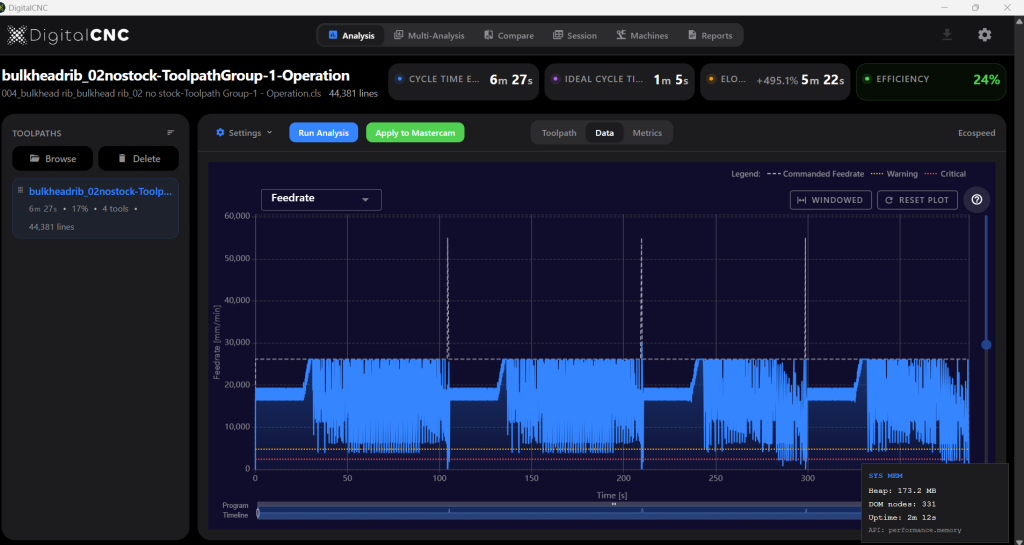Click the Warning legend entry
This screenshot has height=545, width=1024.
click(895, 174)
